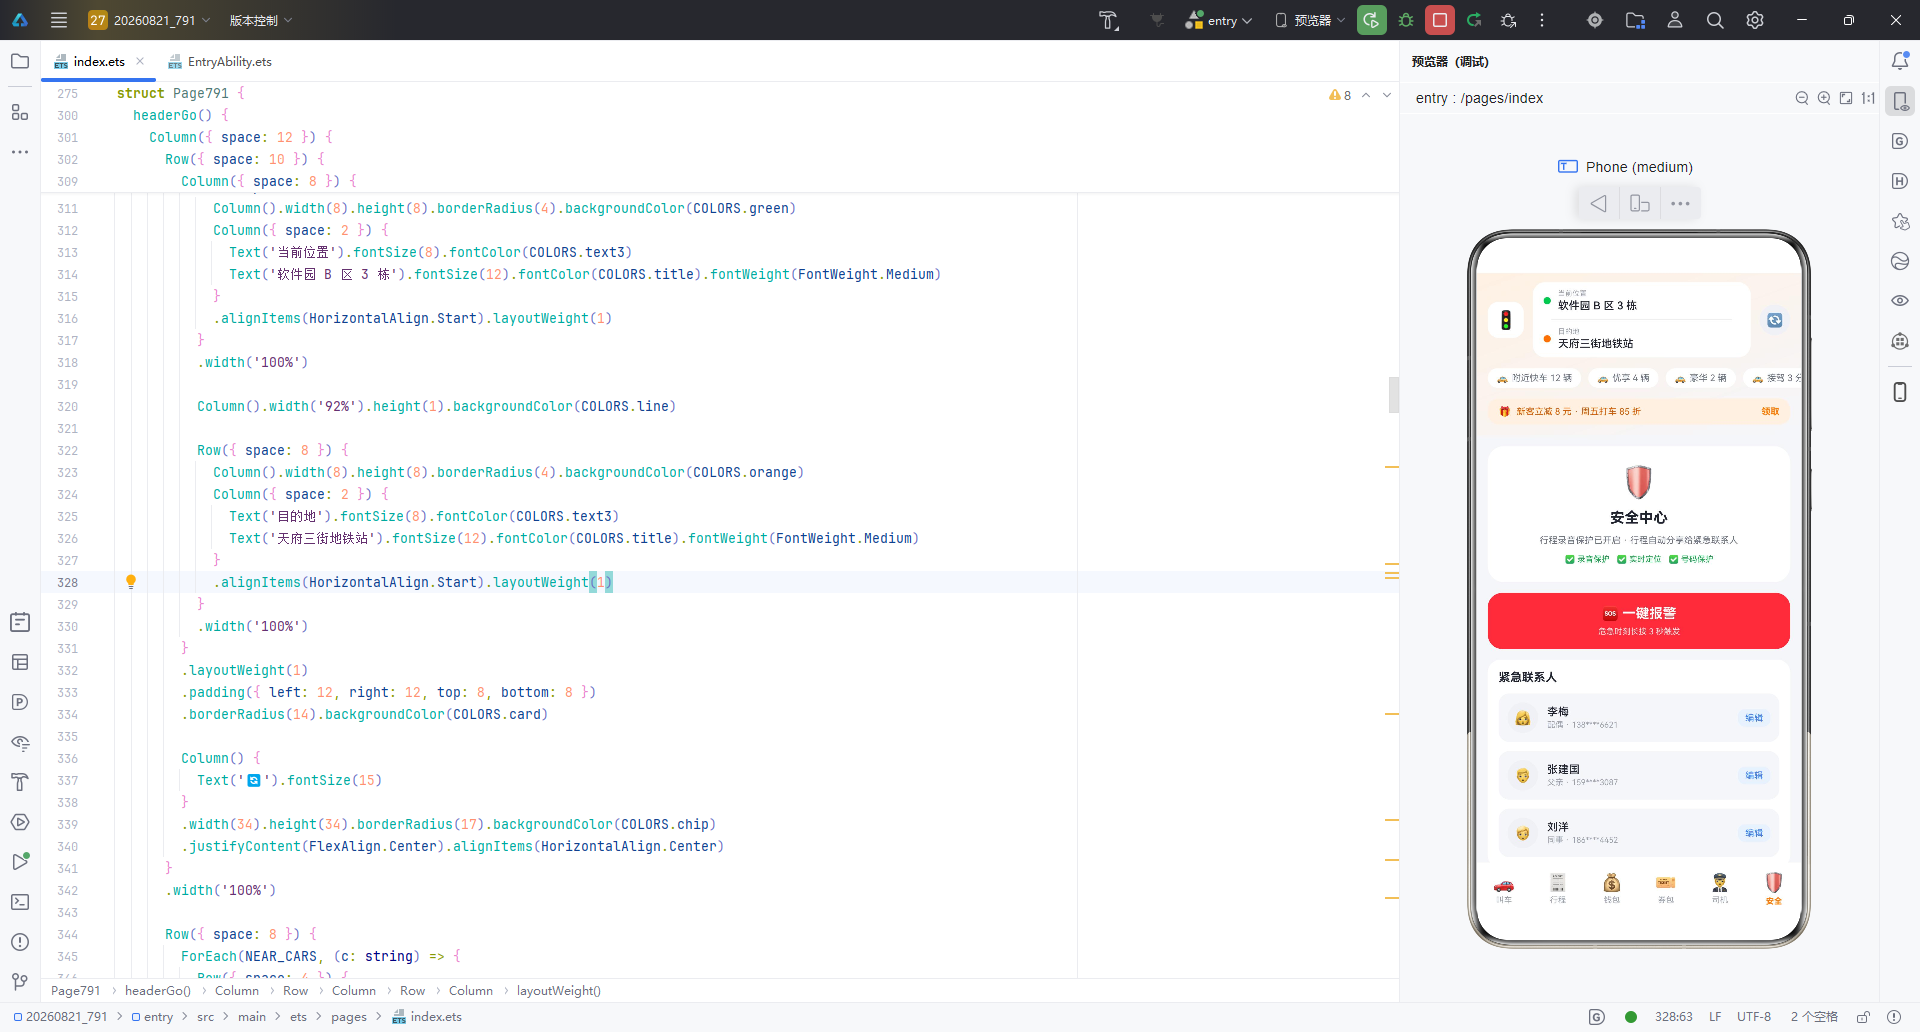Open the 预览器 device selector dropdown
Image resolution: width=1920 pixels, height=1032 pixels.
(x=1310, y=20)
